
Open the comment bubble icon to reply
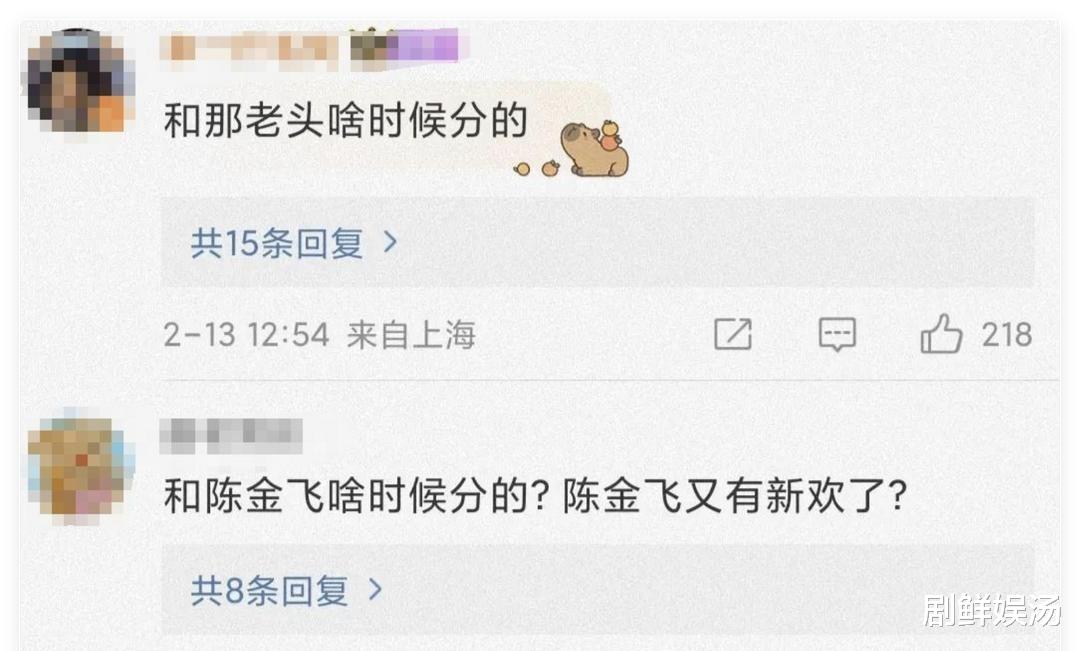pyautogui.click(x=837, y=335)
